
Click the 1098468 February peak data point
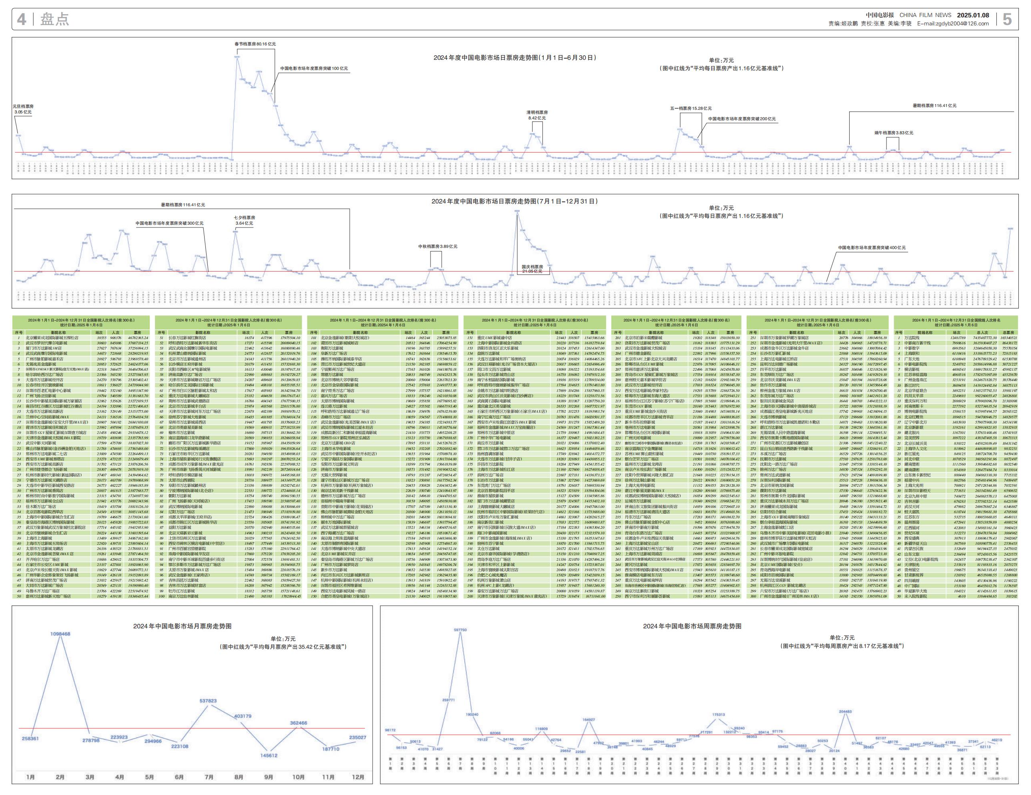[x=59, y=635]
